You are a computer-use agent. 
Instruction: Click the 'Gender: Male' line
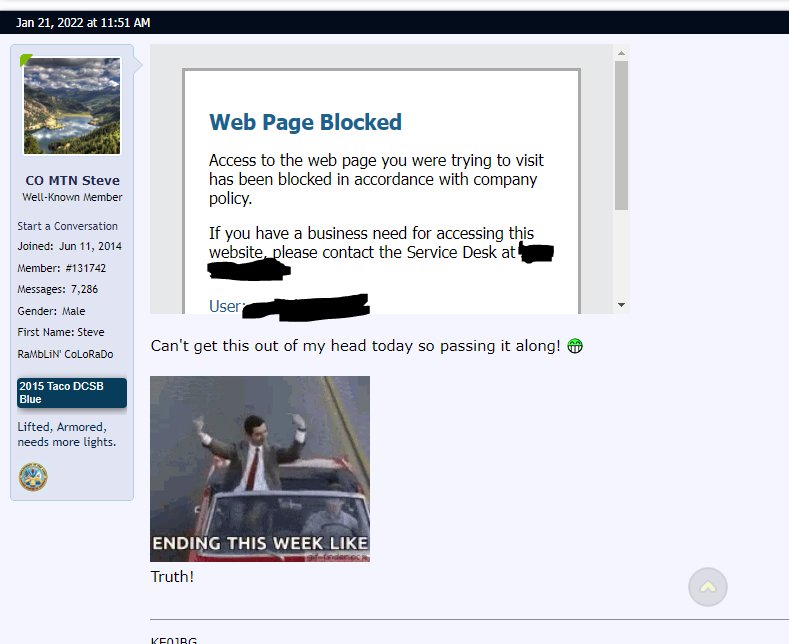(x=51, y=311)
